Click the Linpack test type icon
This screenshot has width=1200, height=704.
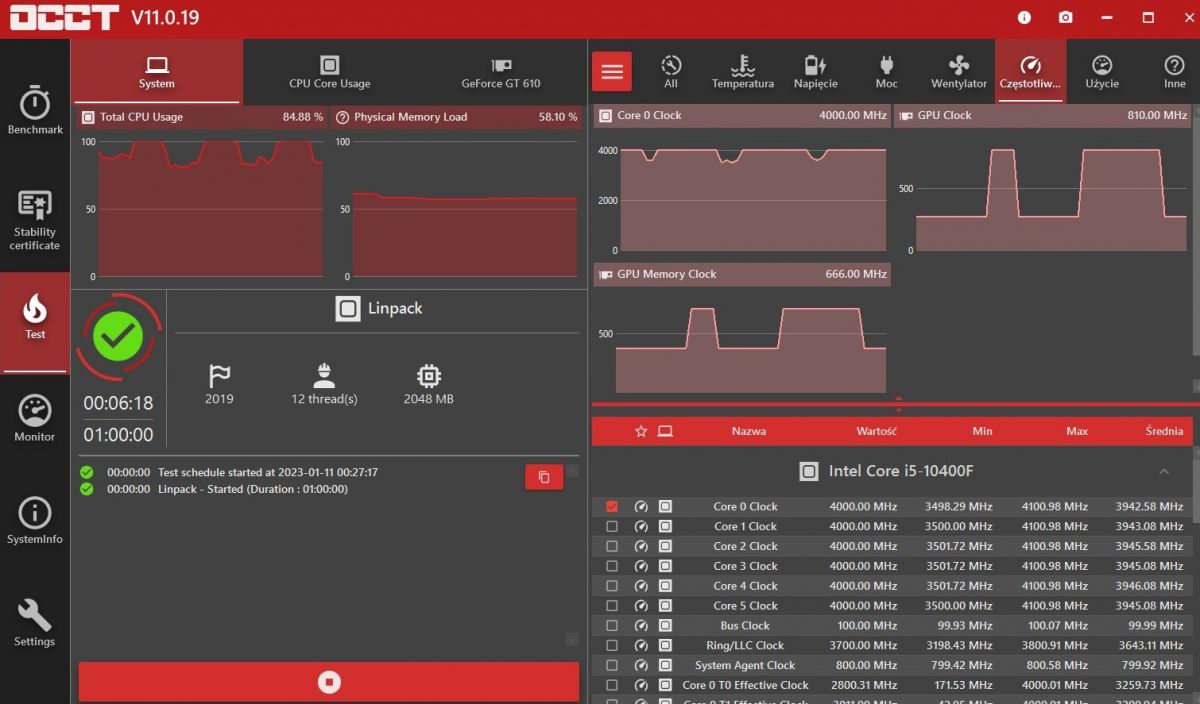pos(347,308)
